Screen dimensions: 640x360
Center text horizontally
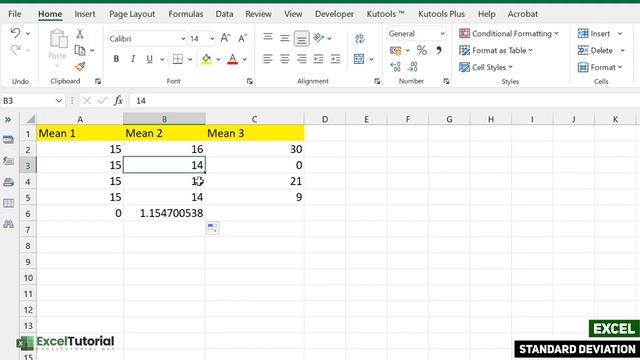click(x=284, y=59)
